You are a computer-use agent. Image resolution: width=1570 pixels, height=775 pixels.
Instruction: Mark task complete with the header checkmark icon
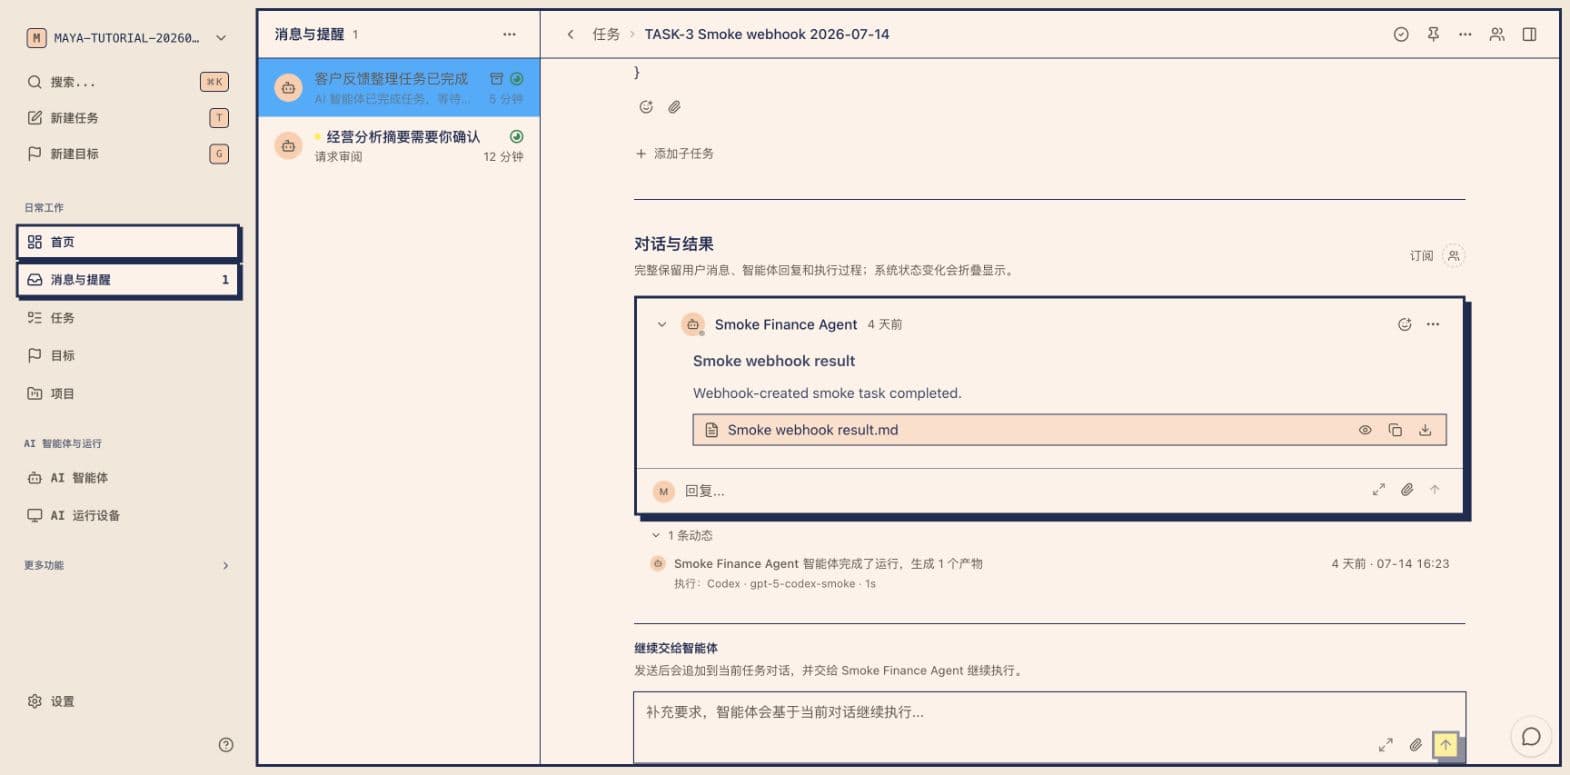1401,34
